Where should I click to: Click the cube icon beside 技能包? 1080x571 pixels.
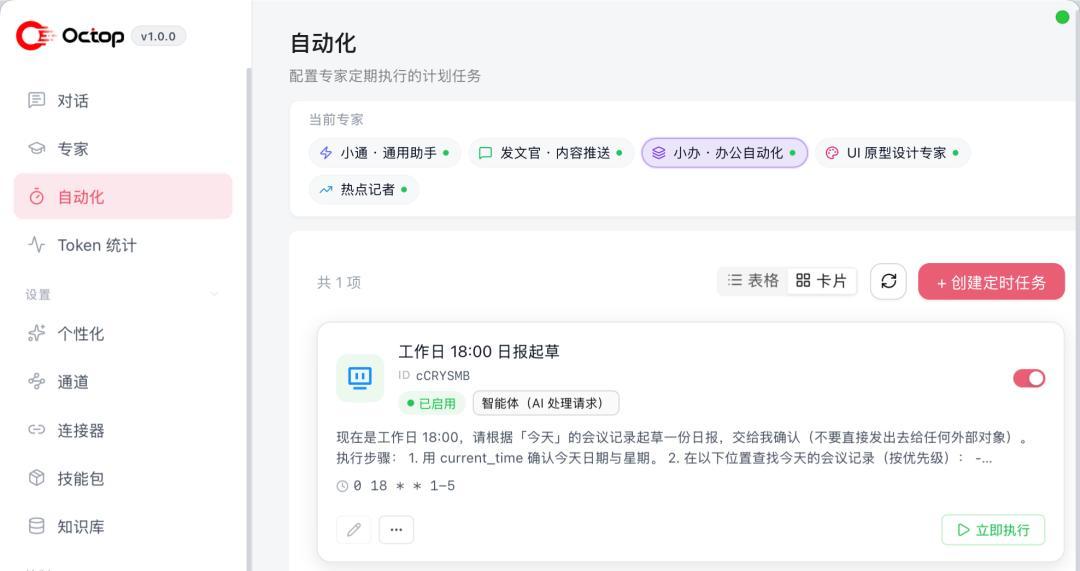tap(37, 478)
